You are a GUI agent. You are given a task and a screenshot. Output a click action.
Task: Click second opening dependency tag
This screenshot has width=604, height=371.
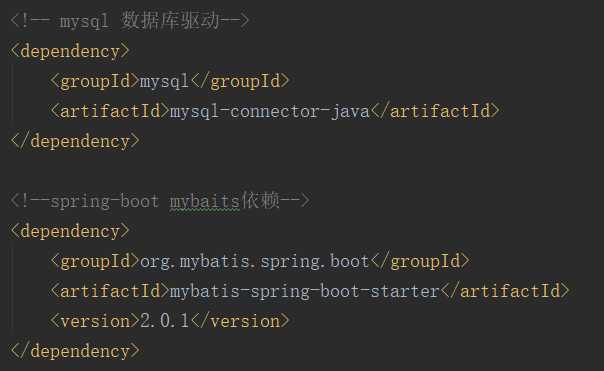point(70,231)
